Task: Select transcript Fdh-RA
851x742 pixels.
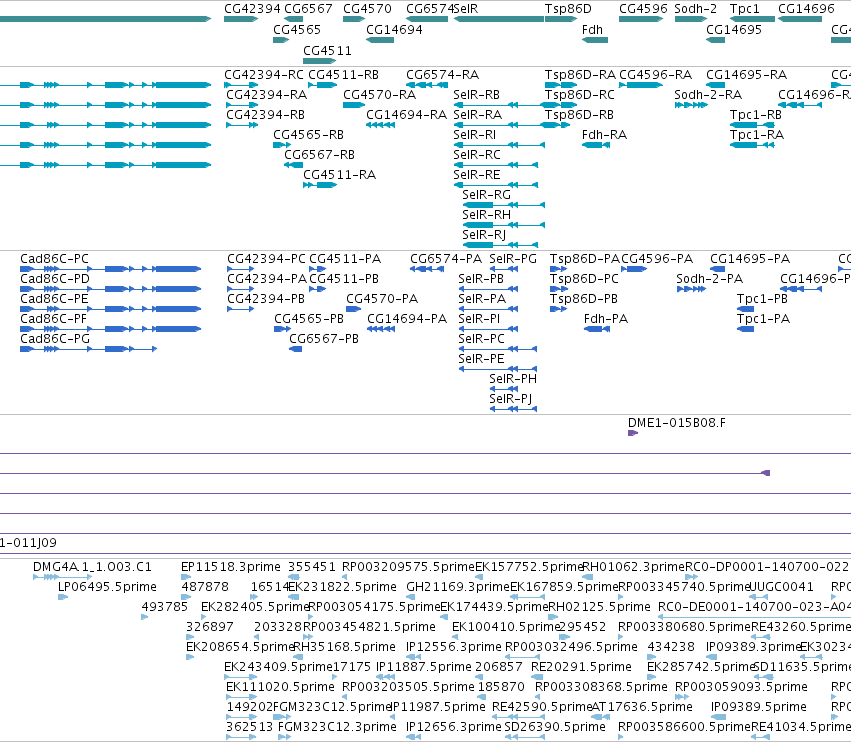Action: [x=604, y=135]
